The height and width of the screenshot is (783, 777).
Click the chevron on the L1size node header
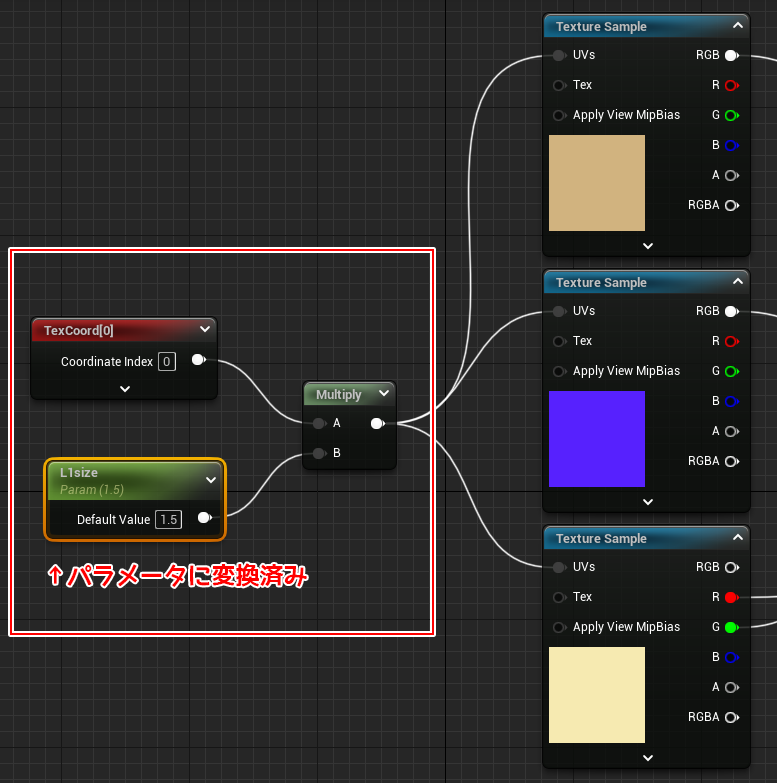click(211, 480)
